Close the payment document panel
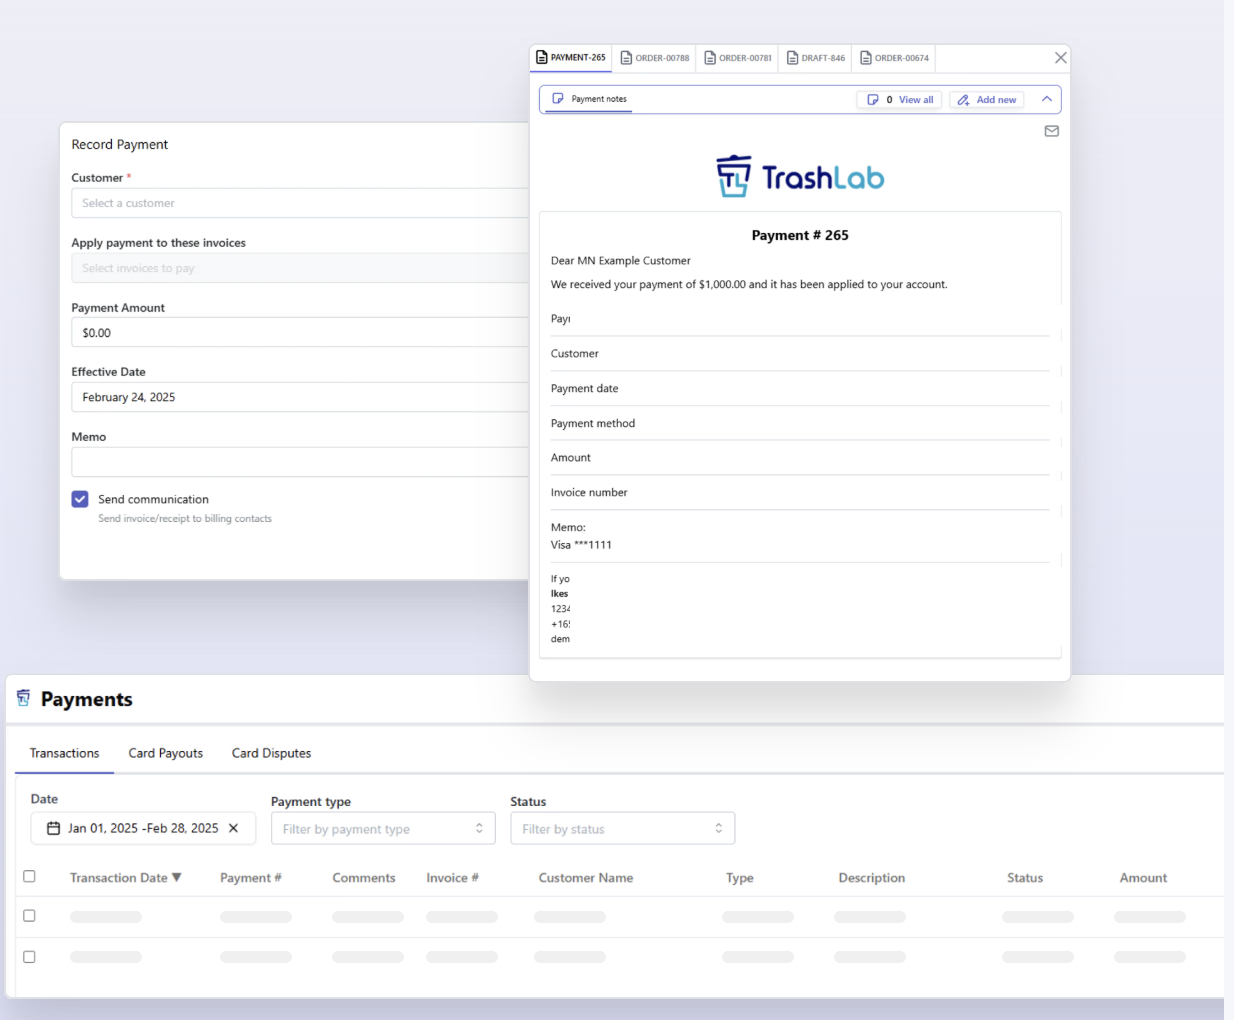Screen dimensions: 1234x1020 click(x=1060, y=58)
